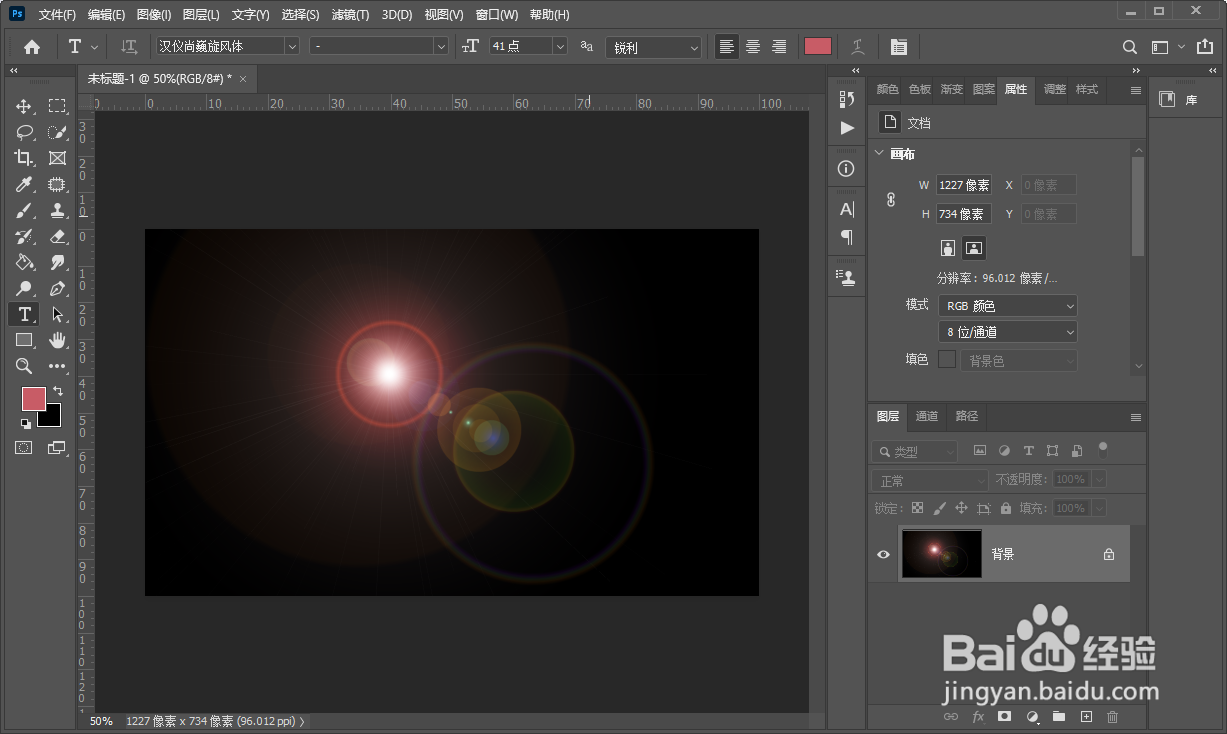The image size is (1227, 734).
Task: Open the 滤镜(T) menu
Action: 350,15
